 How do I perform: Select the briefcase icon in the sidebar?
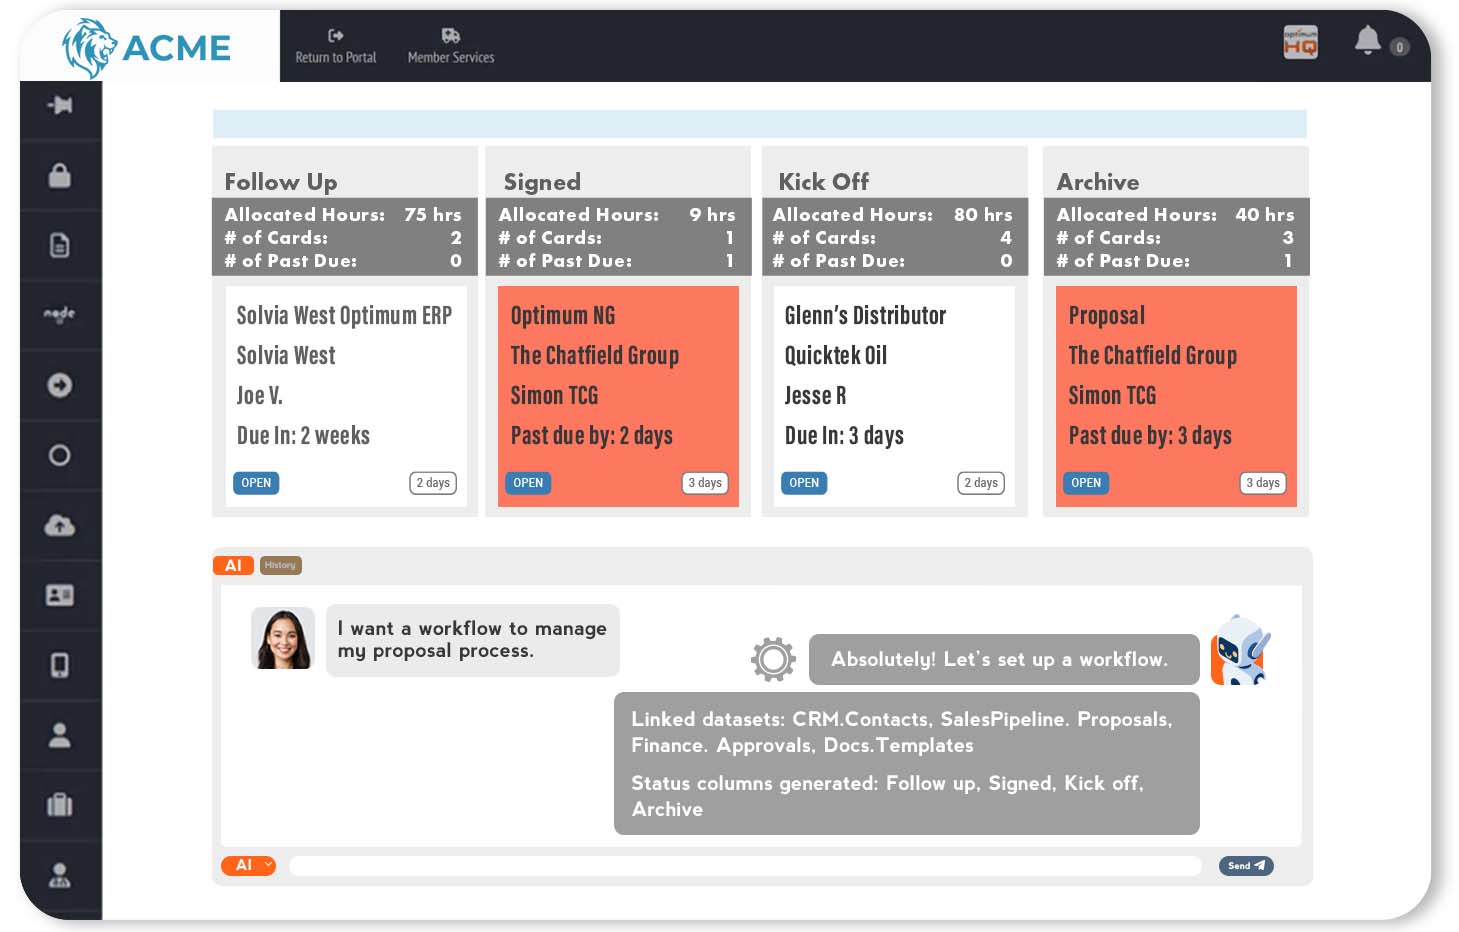click(59, 805)
